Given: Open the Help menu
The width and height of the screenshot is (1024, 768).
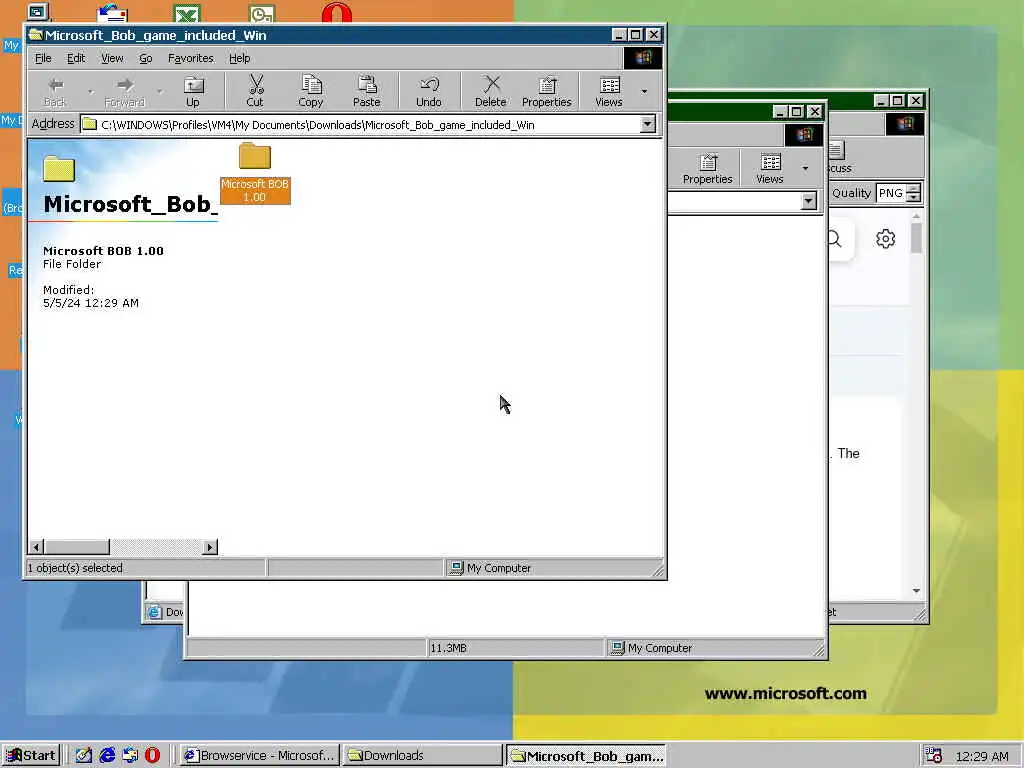Looking at the screenshot, I should click(x=240, y=58).
